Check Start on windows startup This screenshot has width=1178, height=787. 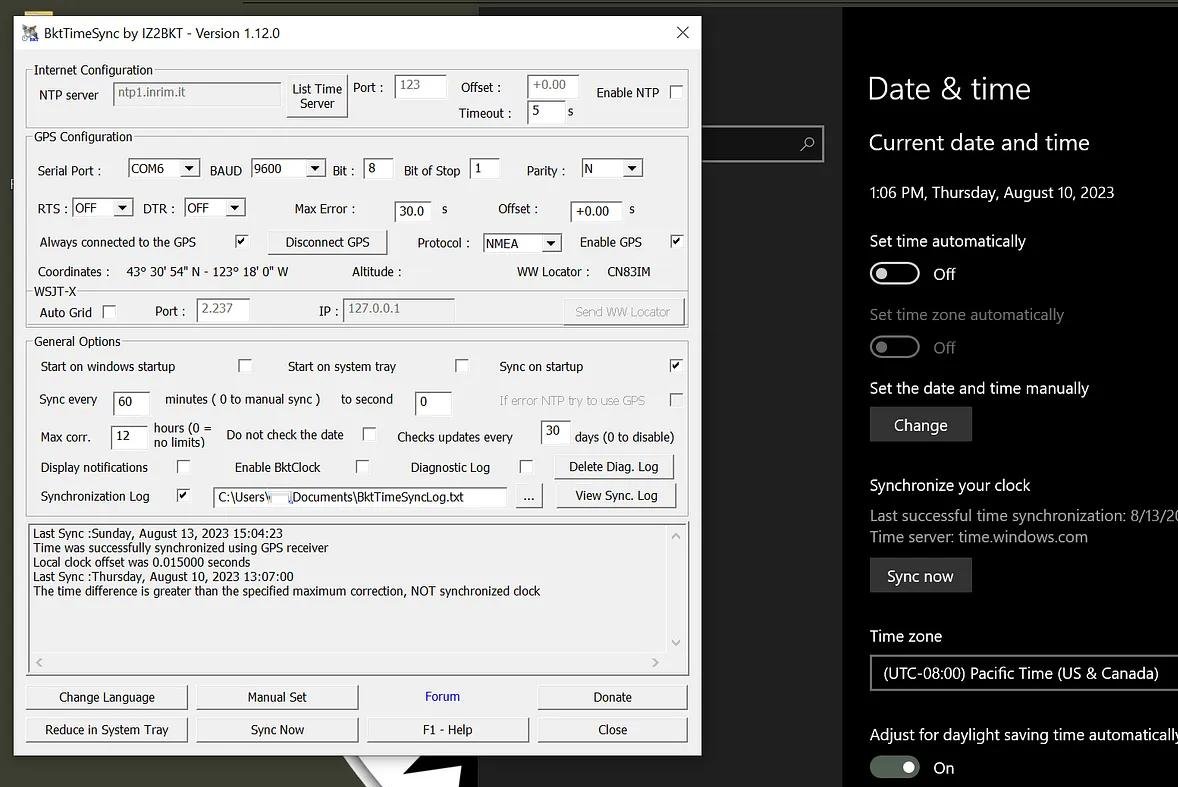(245, 366)
